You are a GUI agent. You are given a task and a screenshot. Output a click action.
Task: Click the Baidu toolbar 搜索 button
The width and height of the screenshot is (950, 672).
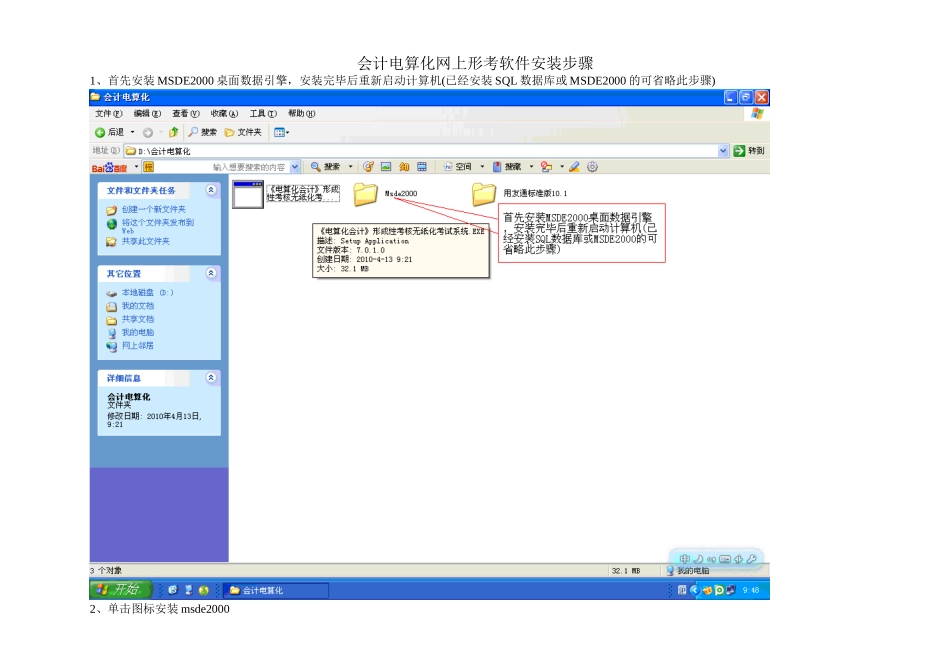(325, 167)
